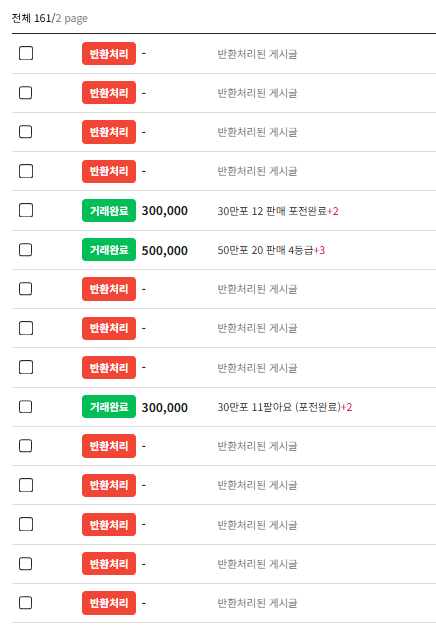Select the checkbox directly below the 500,000 row
436x626 pixels.
26,288
